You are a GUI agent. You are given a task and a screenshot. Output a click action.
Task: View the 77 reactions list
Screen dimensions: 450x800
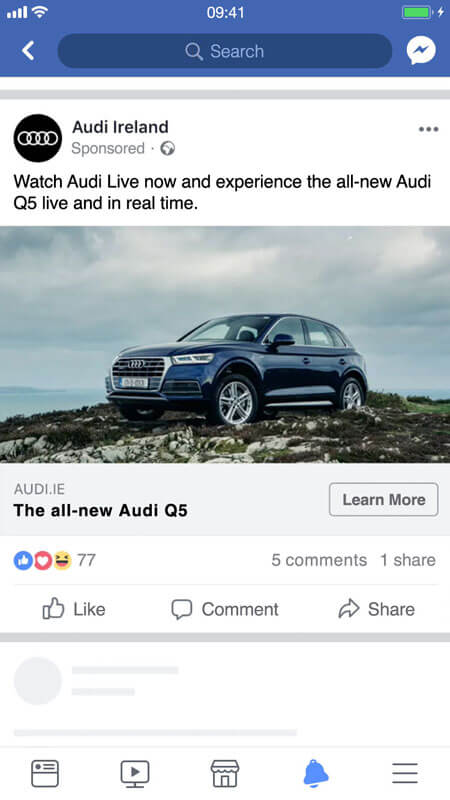point(55,560)
